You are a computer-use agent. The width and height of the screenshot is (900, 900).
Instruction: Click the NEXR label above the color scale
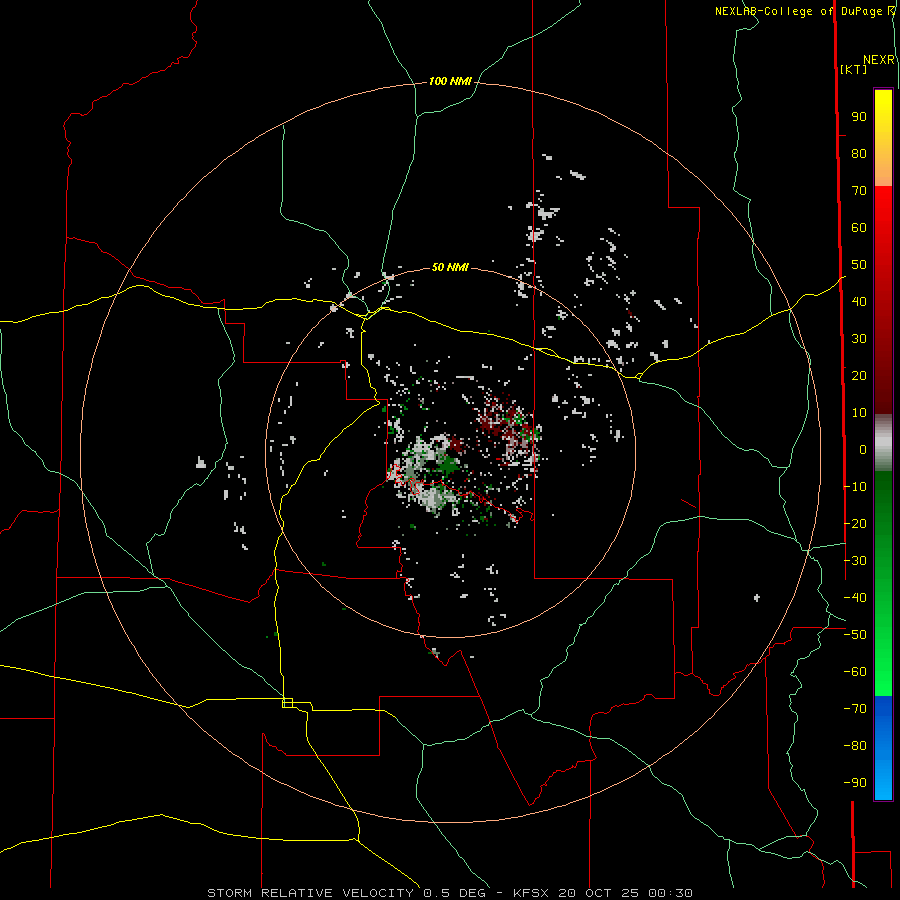(879, 60)
